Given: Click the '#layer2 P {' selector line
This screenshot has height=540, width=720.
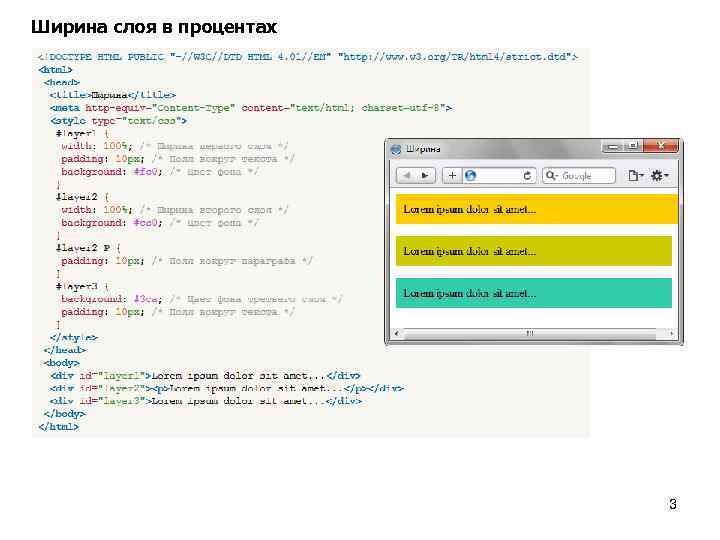Looking at the screenshot, I should [88, 248].
